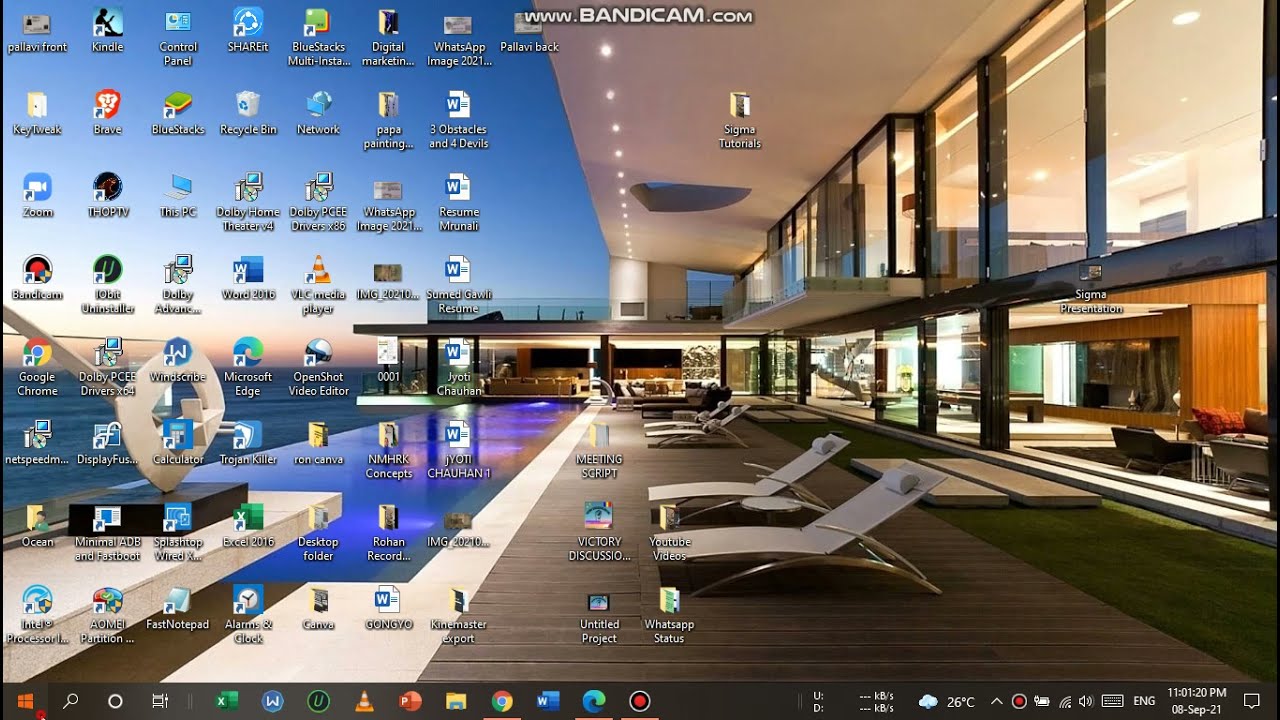
Task: Open Dolby Home Theater v4 shortcut
Action: click(x=248, y=202)
